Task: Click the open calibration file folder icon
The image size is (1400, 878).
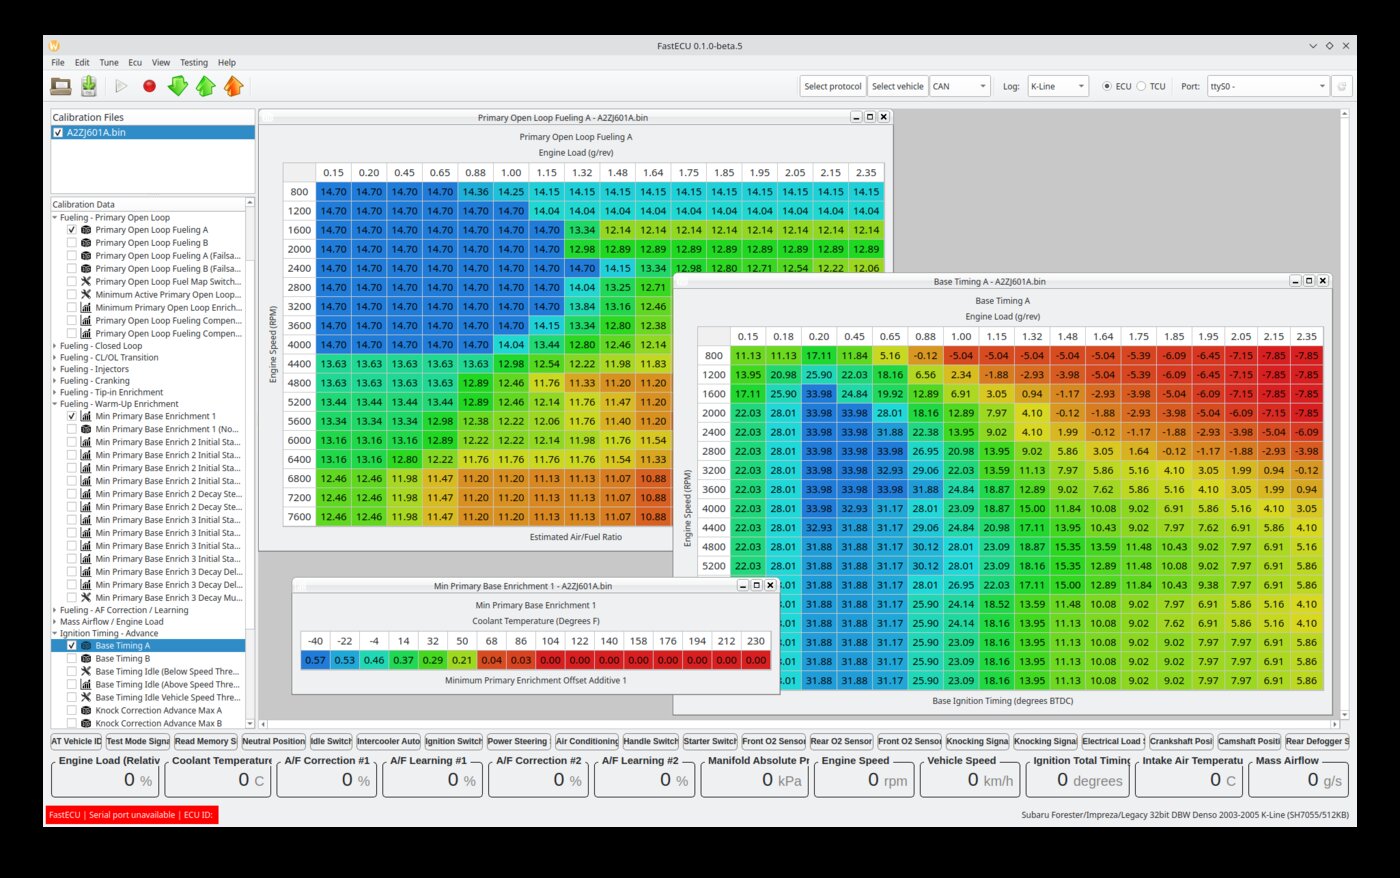Action: [61, 86]
